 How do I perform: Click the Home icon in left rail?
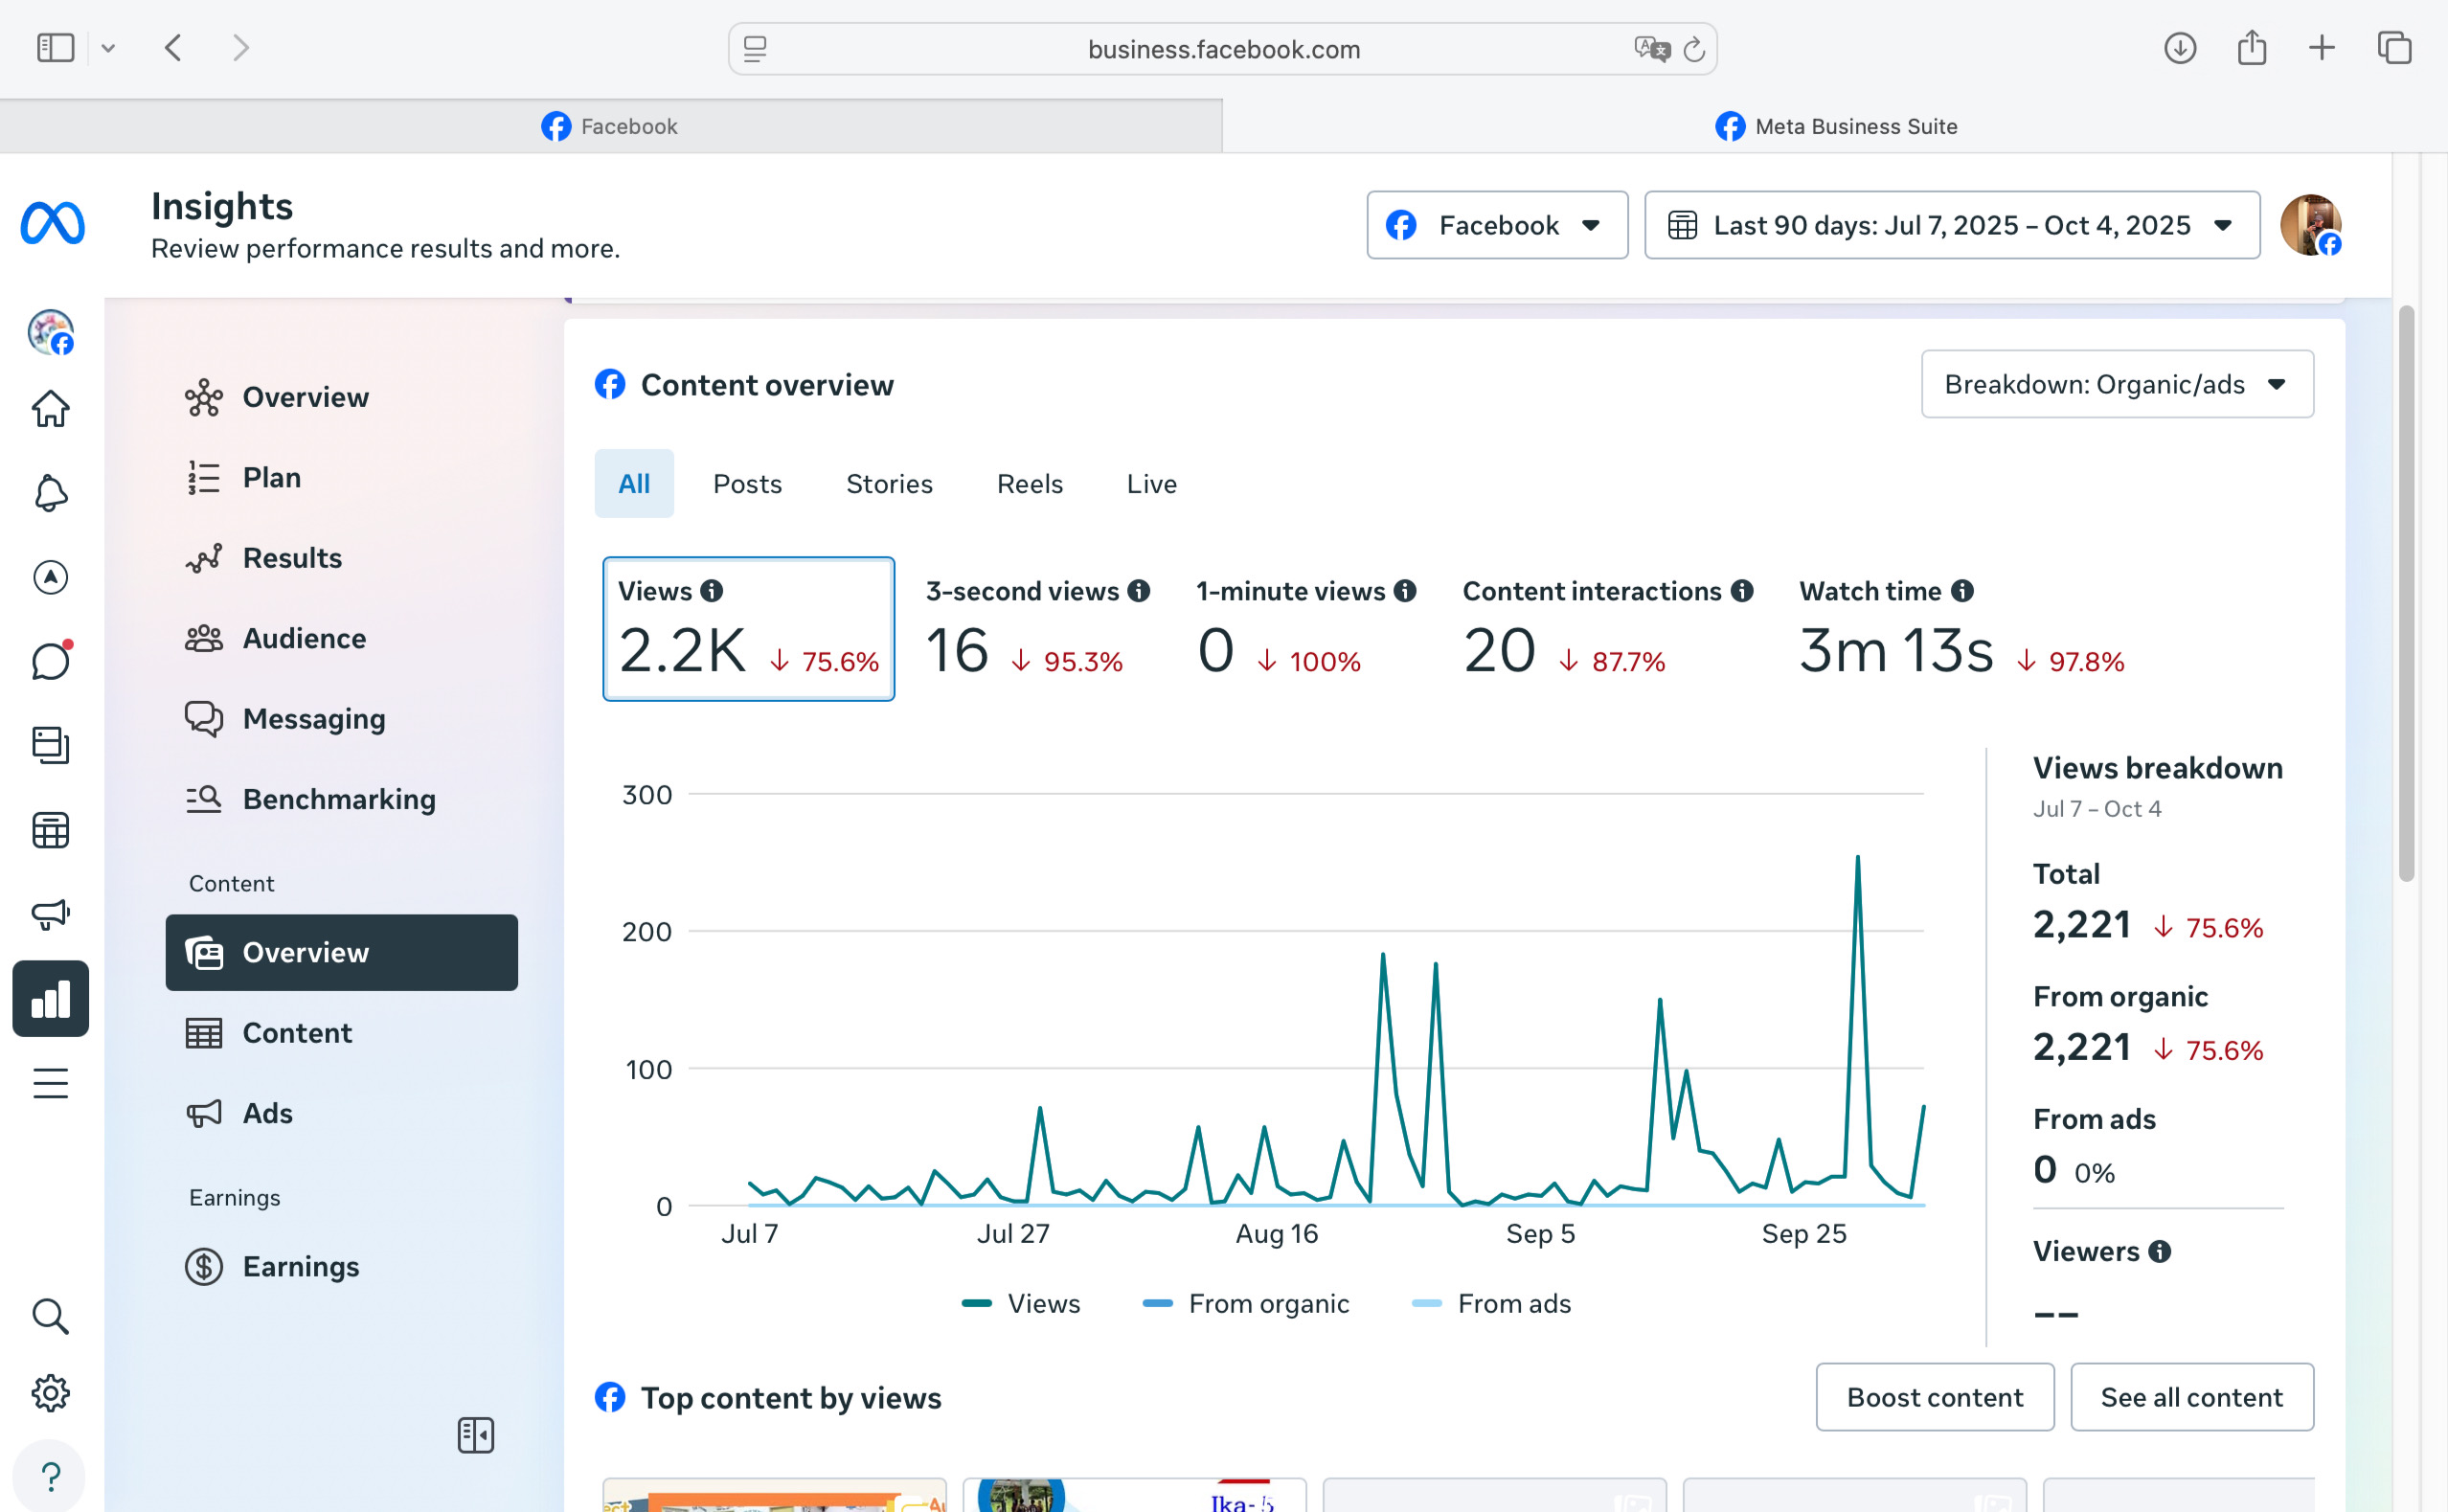coord(50,408)
